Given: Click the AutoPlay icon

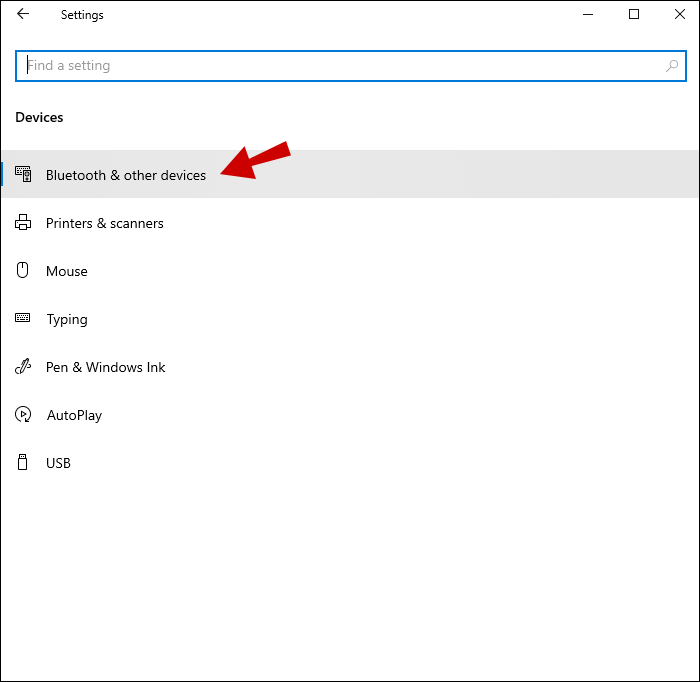Looking at the screenshot, I should pos(23,414).
